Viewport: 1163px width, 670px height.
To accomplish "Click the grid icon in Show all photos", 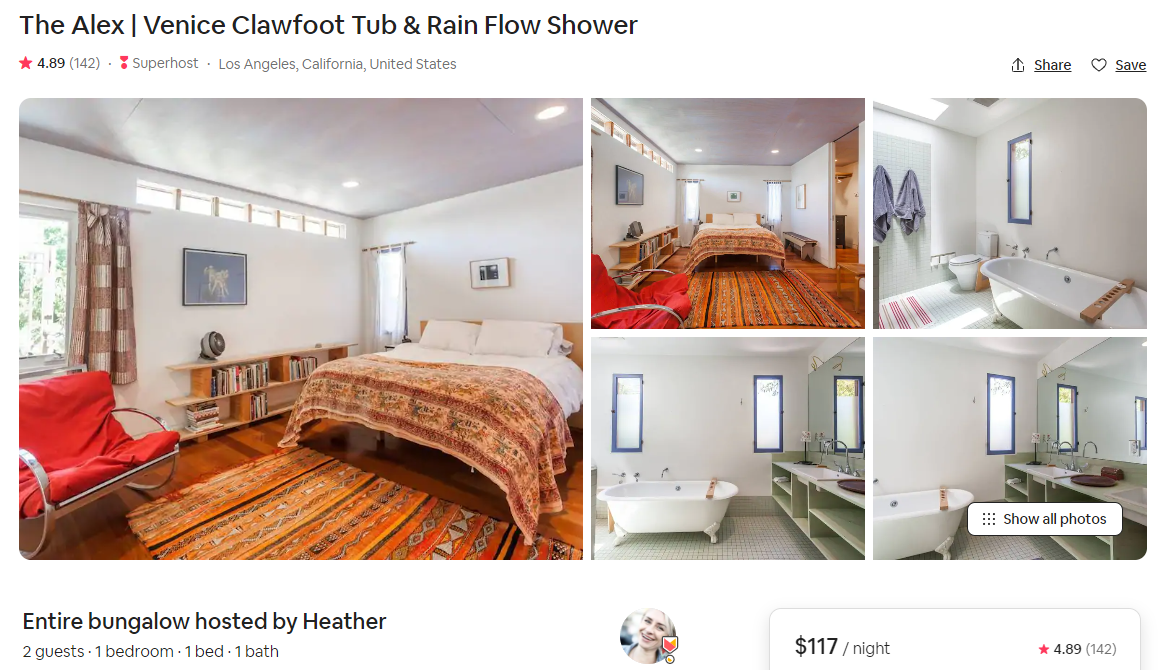I will point(989,519).
